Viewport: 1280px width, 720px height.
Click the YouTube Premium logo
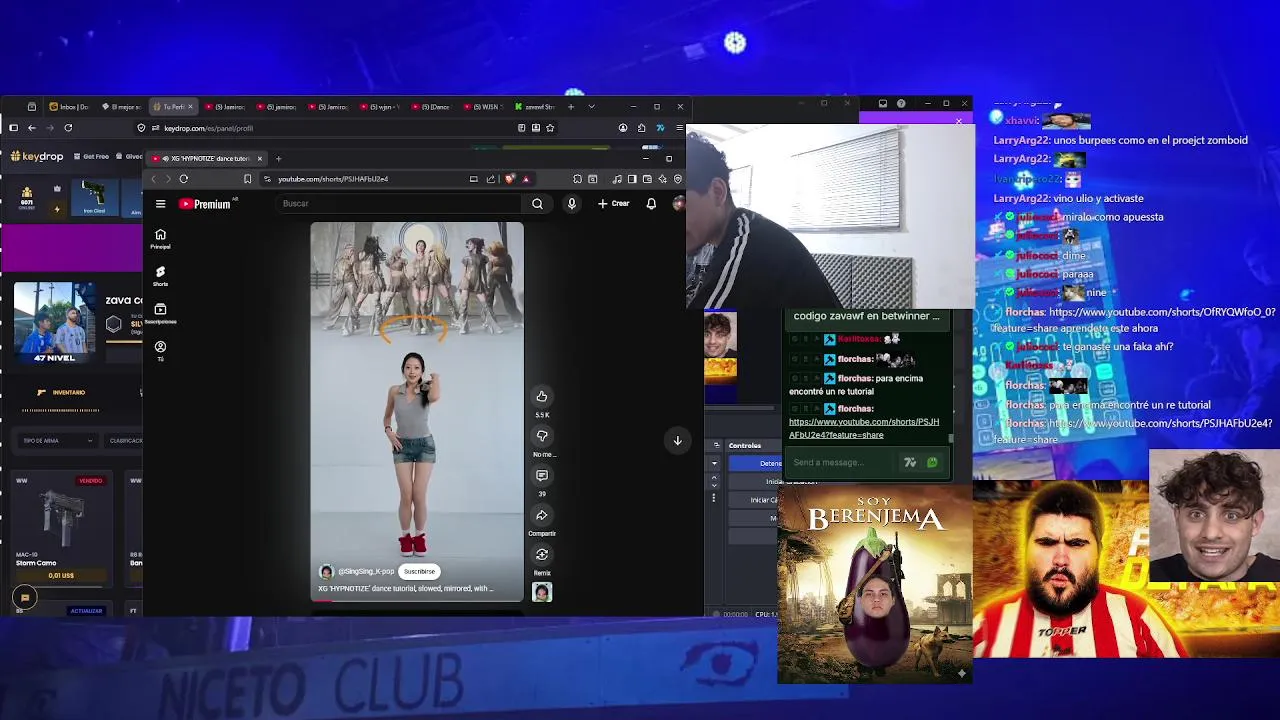click(205, 204)
